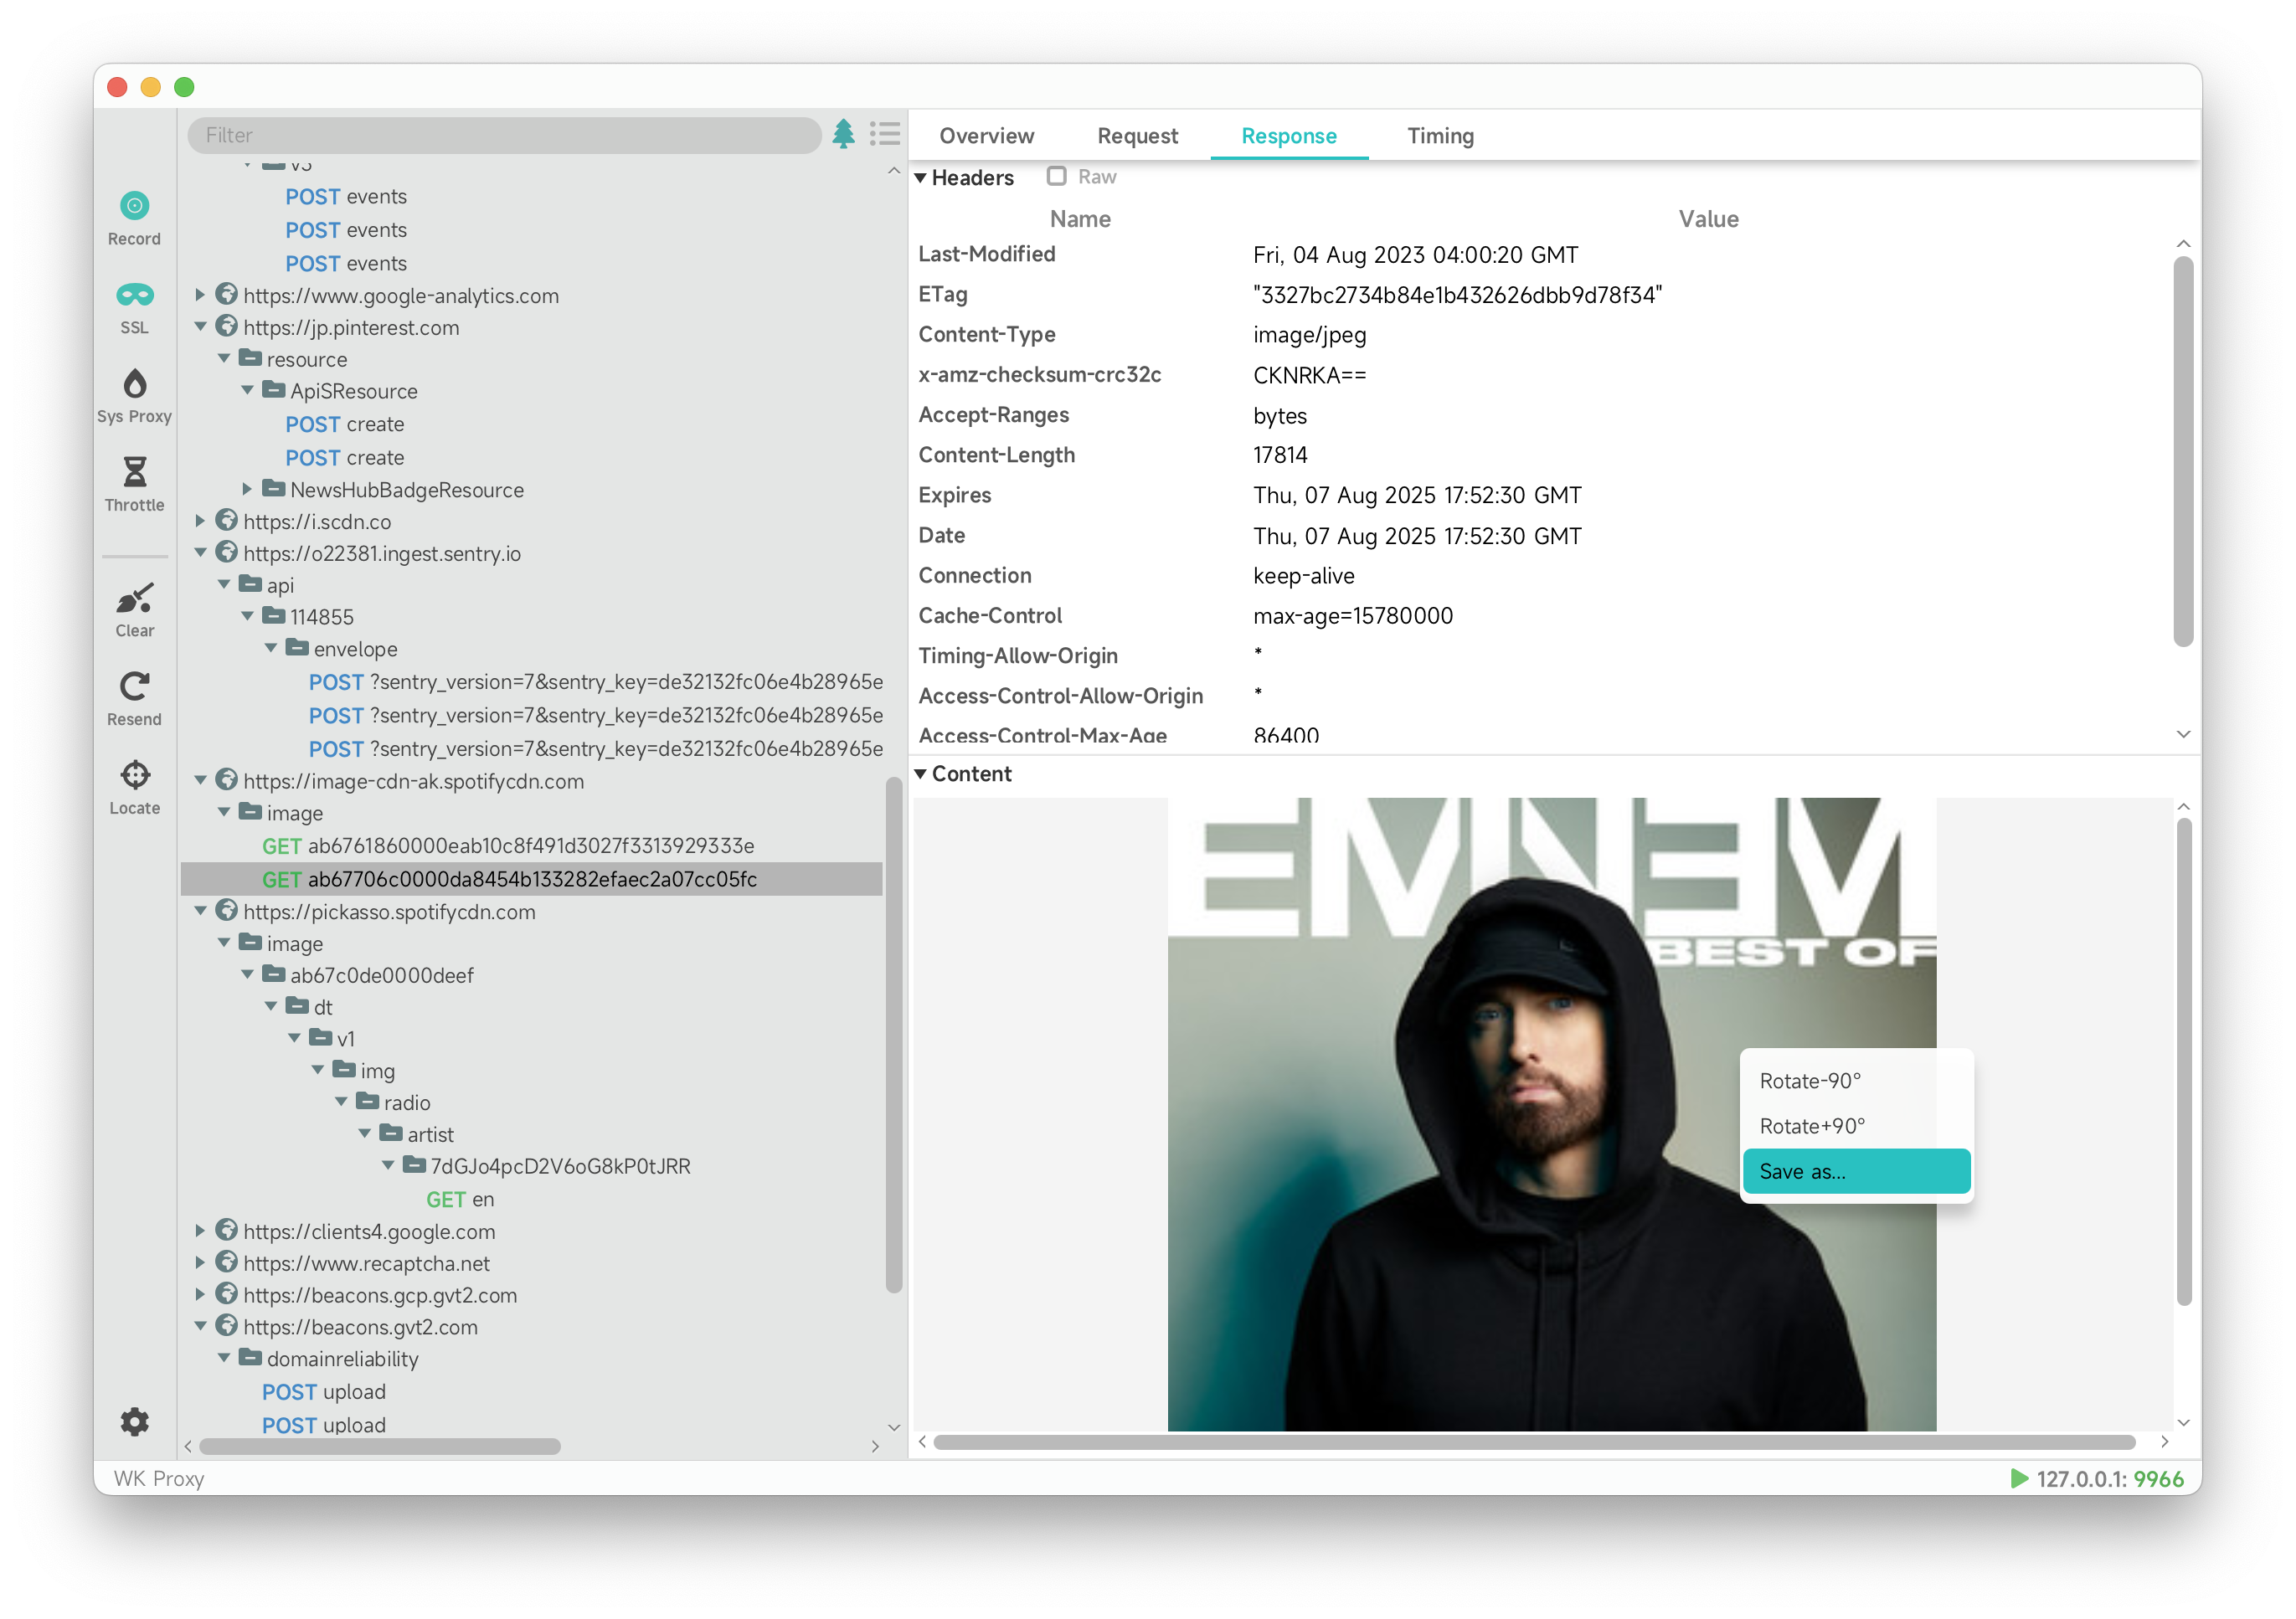
Task: Select GET ab6761860000eab10c8f491d3027f3313929333e request
Action: (x=508, y=846)
